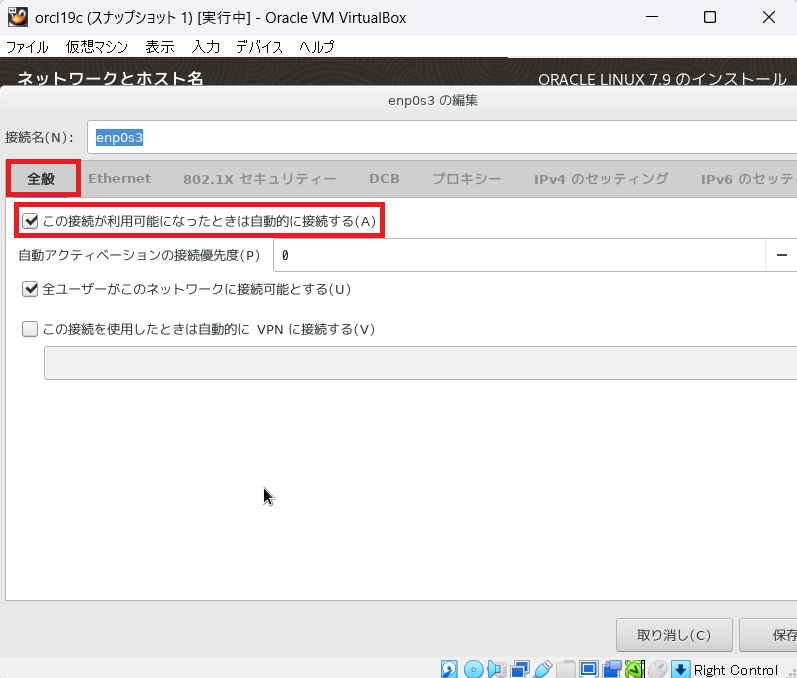Image resolution: width=797 pixels, height=678 pixels.
Task: Toggle the automatically connect when available checkbox
Action: [30, 220]
